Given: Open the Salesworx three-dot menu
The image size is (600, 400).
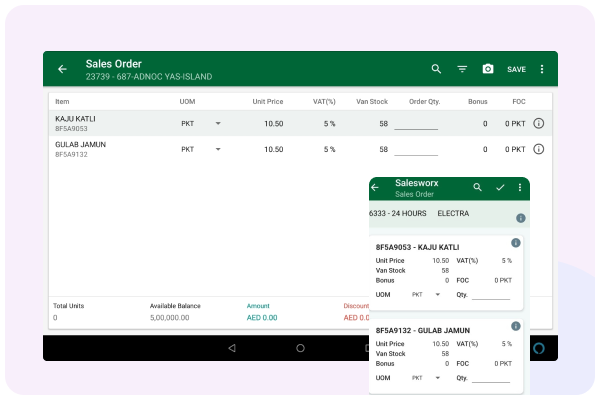Looking at the screenshot, I should (520, 188).
